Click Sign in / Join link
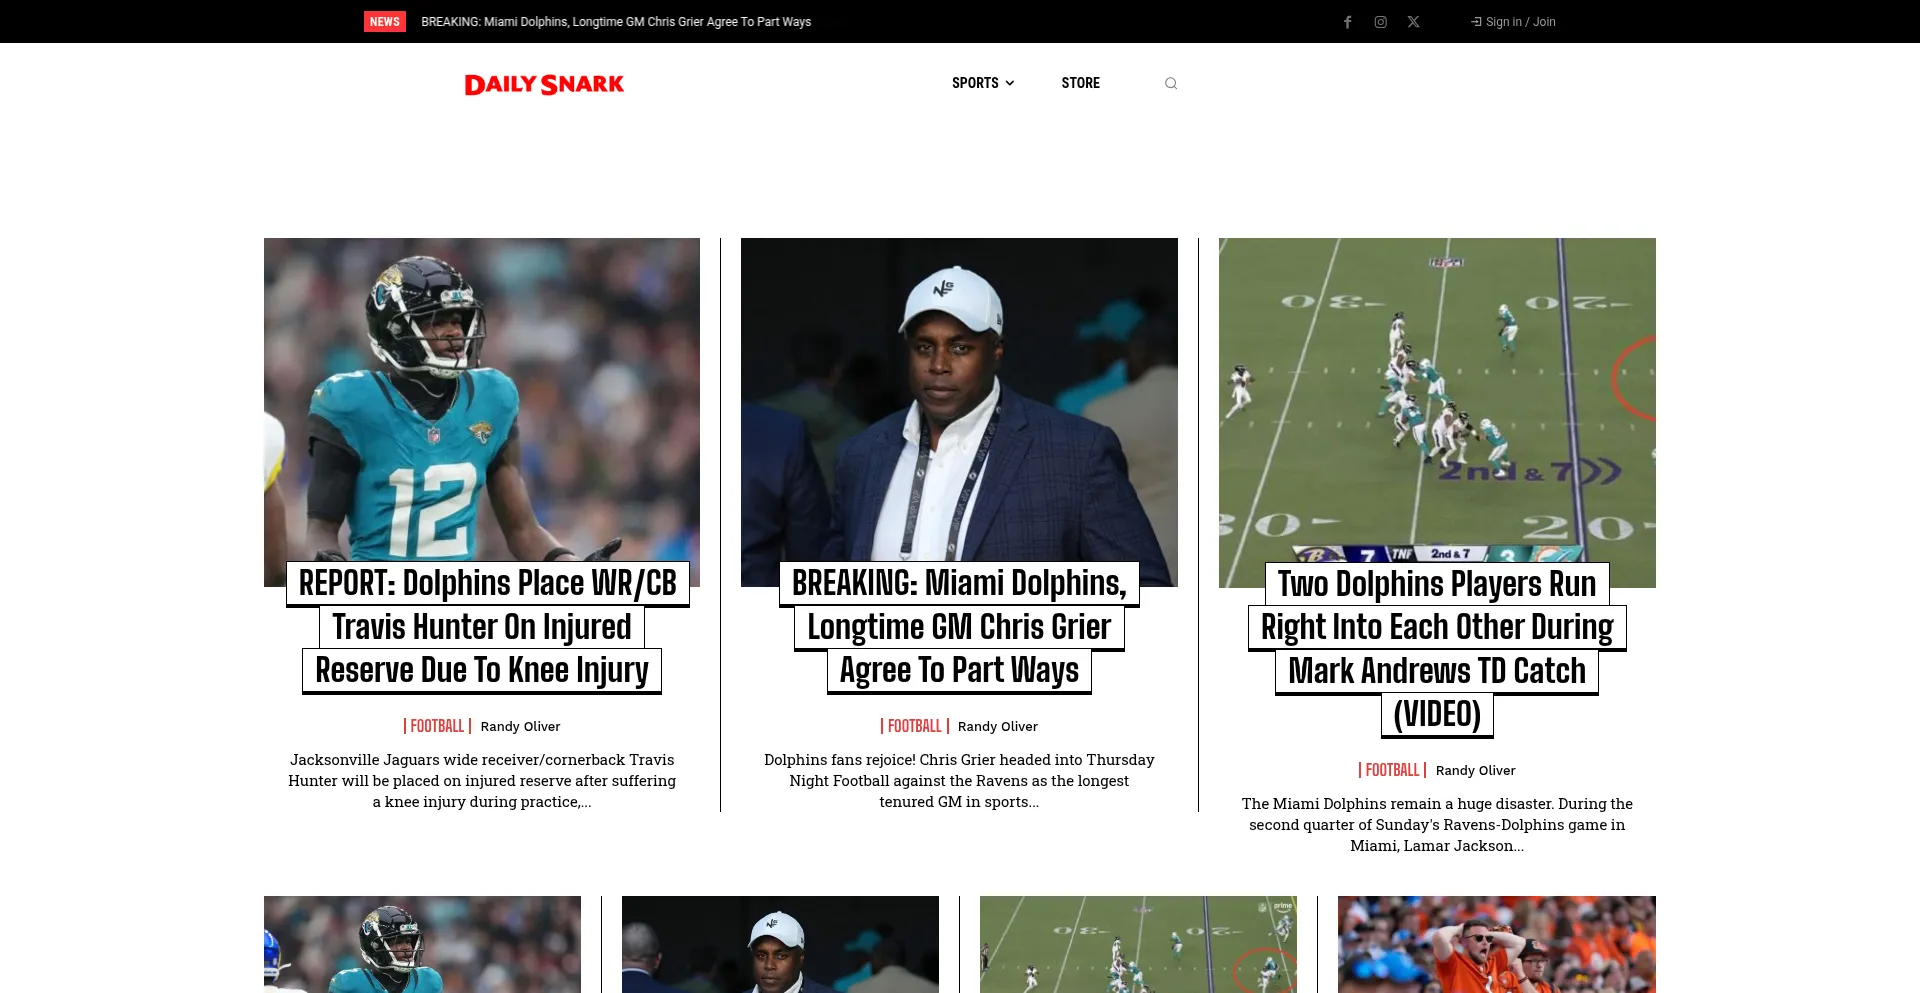 1513,22
